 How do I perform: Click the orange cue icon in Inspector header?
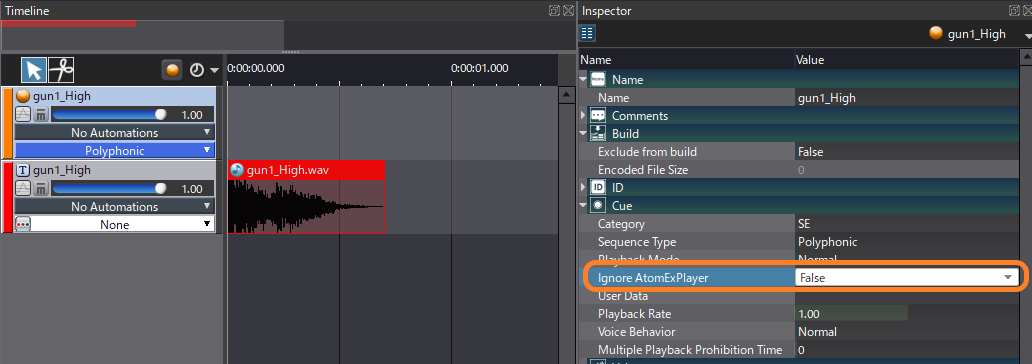tap(936, 34)
